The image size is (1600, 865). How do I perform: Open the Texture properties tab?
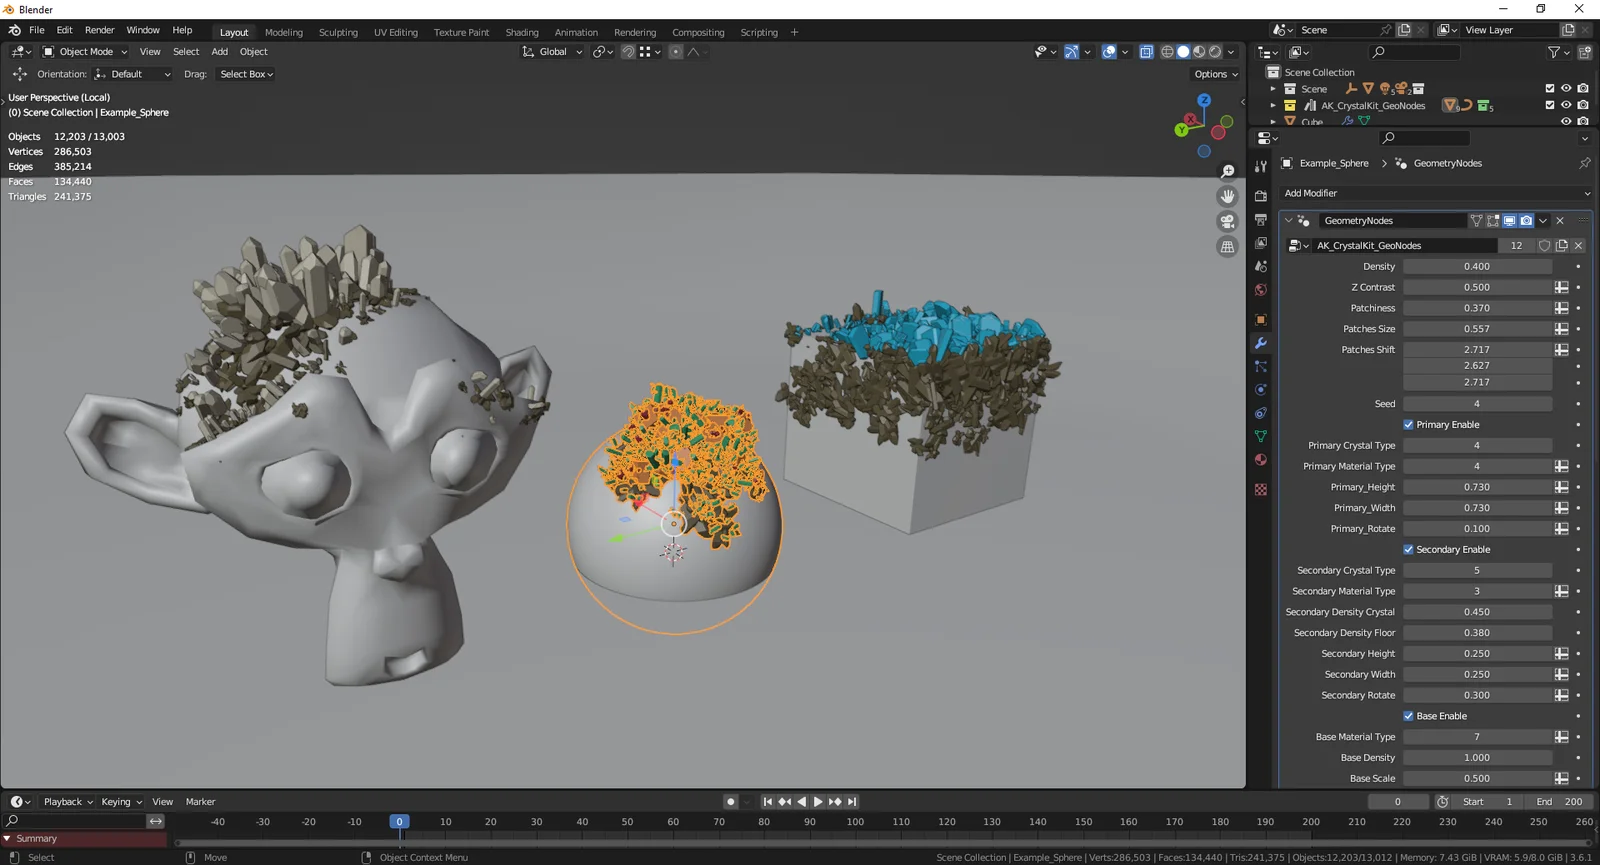(1261, 490)
